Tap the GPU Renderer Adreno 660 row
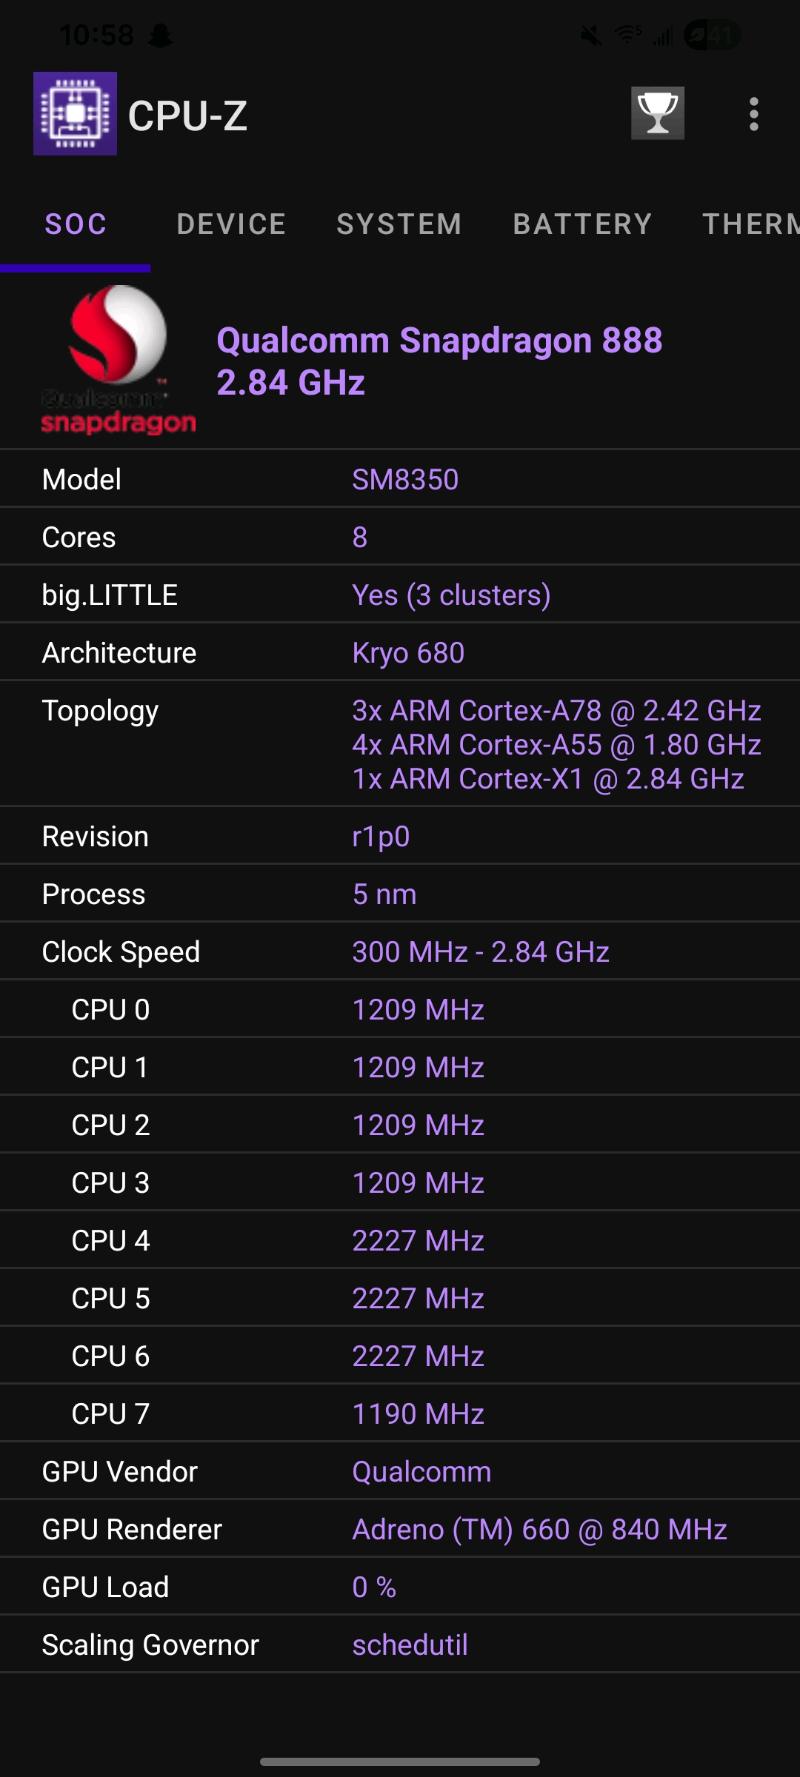This screenshot has height=1777, width=800. click(x=400, y=1530)
